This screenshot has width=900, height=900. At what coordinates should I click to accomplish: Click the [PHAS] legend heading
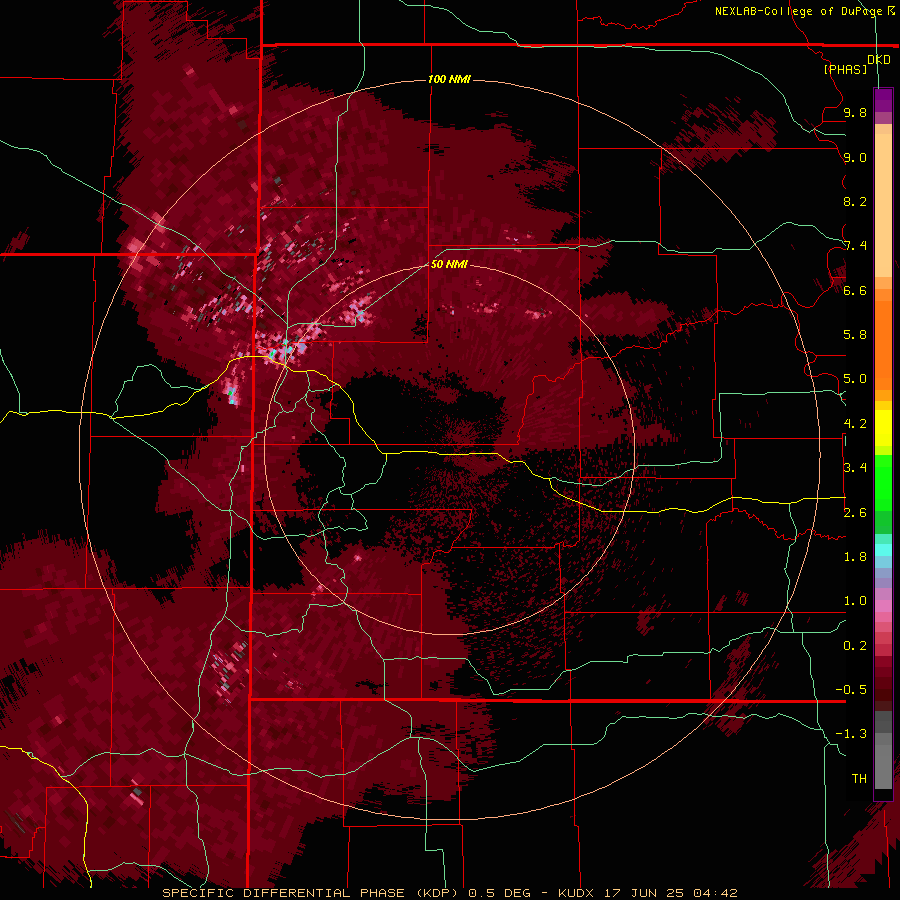[x=845, y=69]
